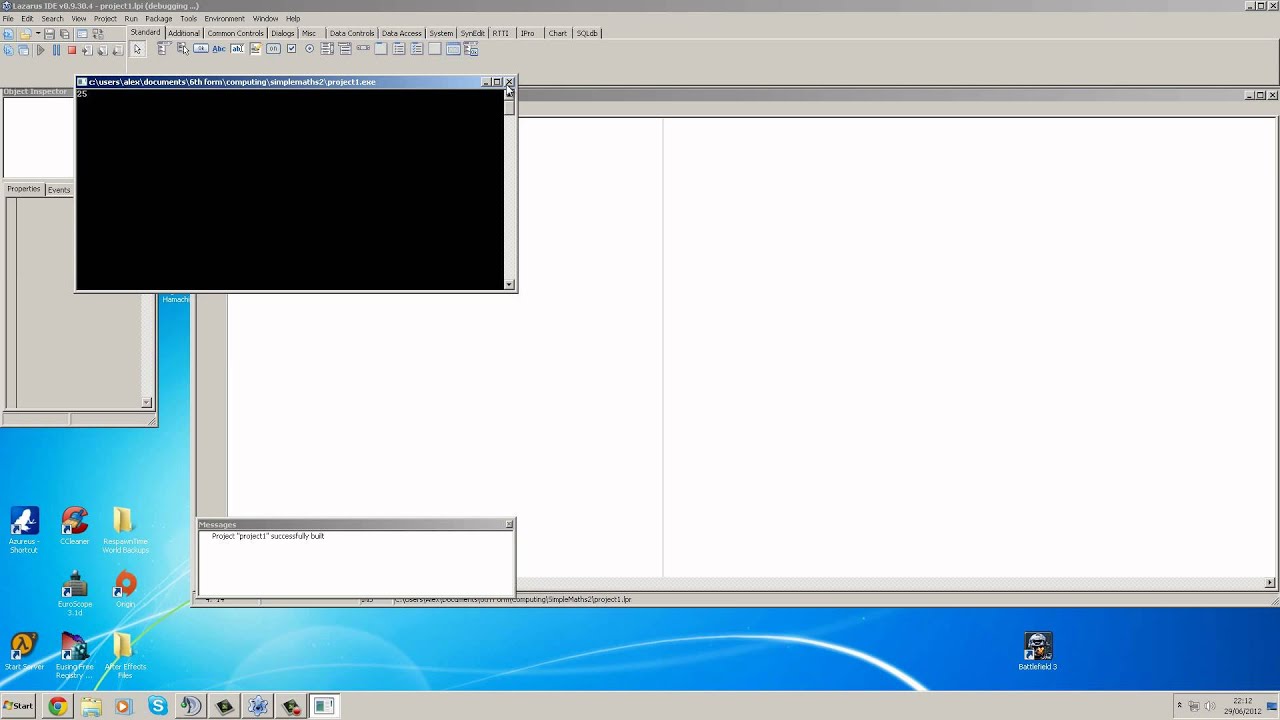Screen dimensions: 1280x720
Task: Click the Step Into debugger icon
Action: tap(87, 50)
